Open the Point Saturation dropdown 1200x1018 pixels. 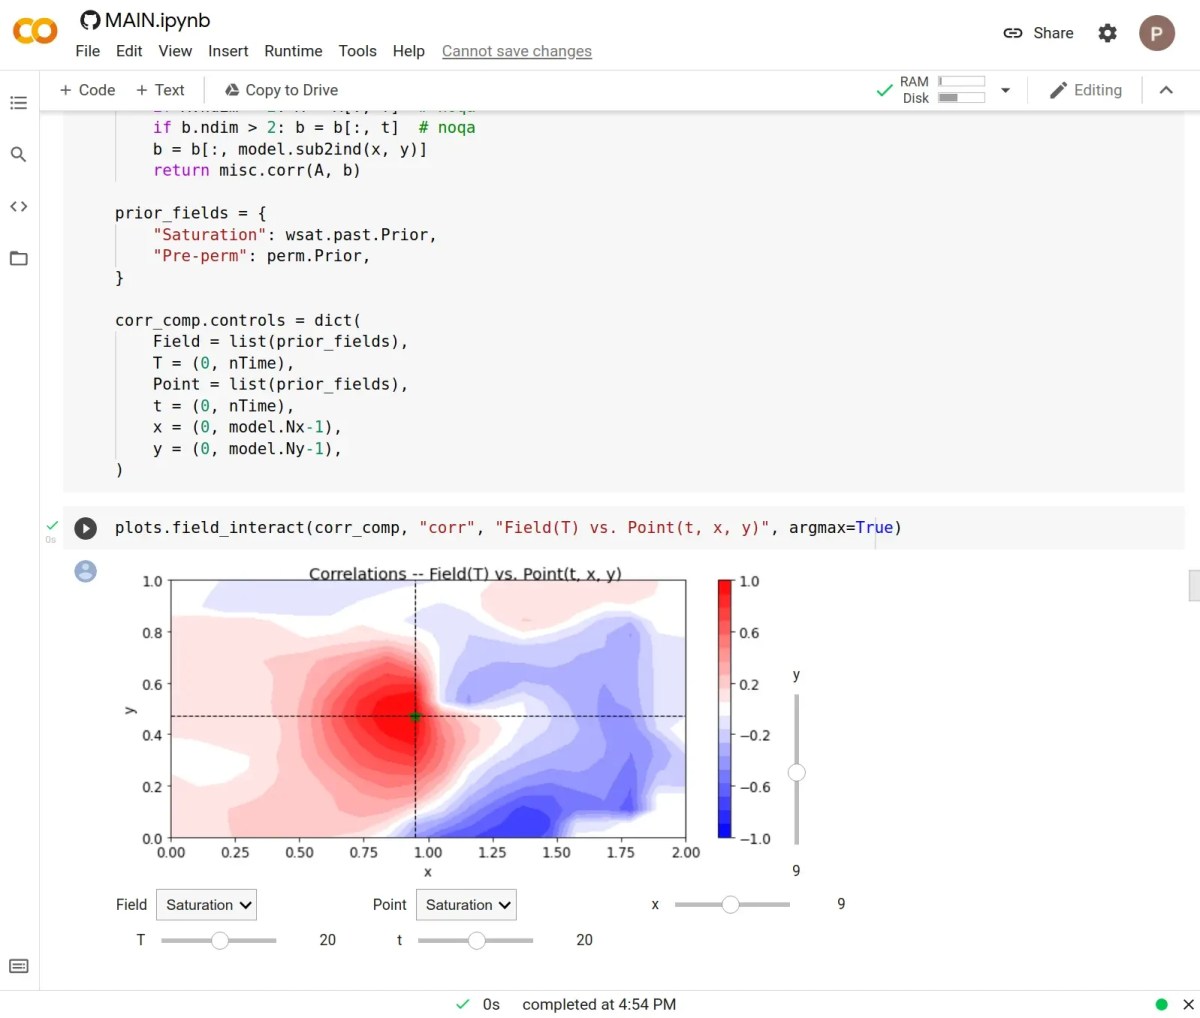point(466,905)
